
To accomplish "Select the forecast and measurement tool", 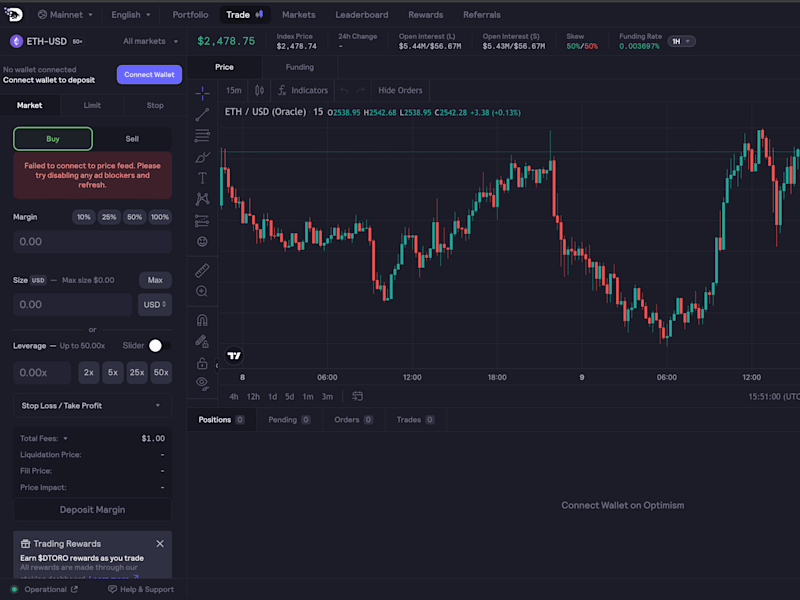I will tap(202, 220).
